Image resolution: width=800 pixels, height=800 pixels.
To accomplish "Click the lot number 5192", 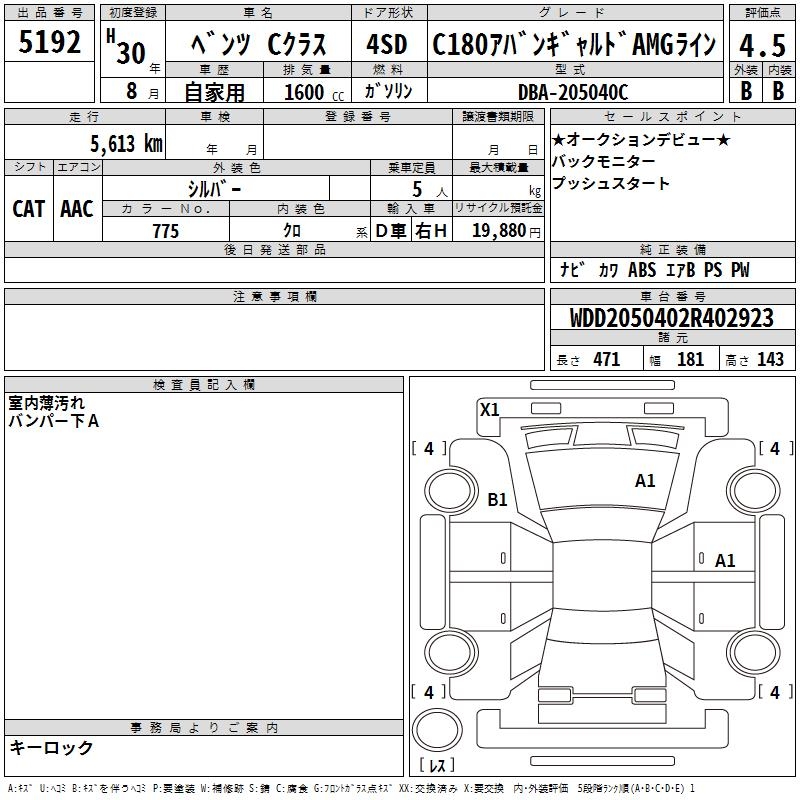I will pyautogui.click(x=49, y=42).
